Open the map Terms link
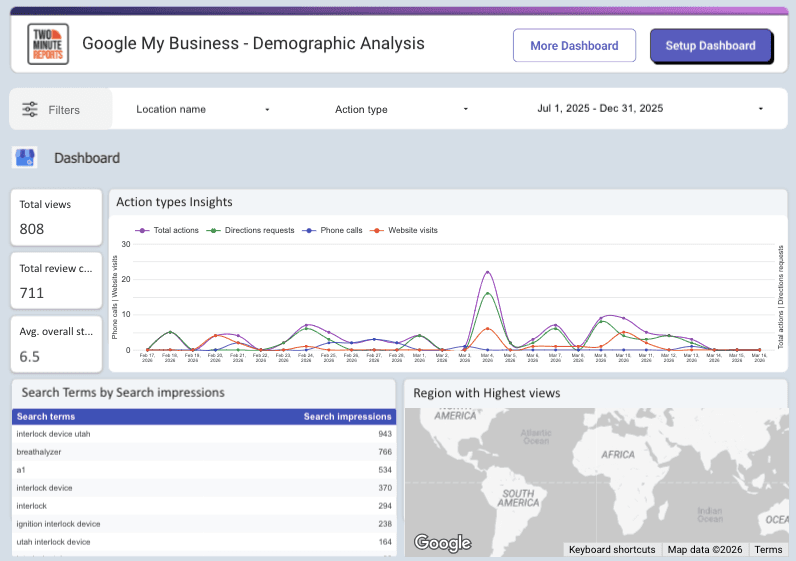This screenshot has width=796, height=561. coord(768,549)
